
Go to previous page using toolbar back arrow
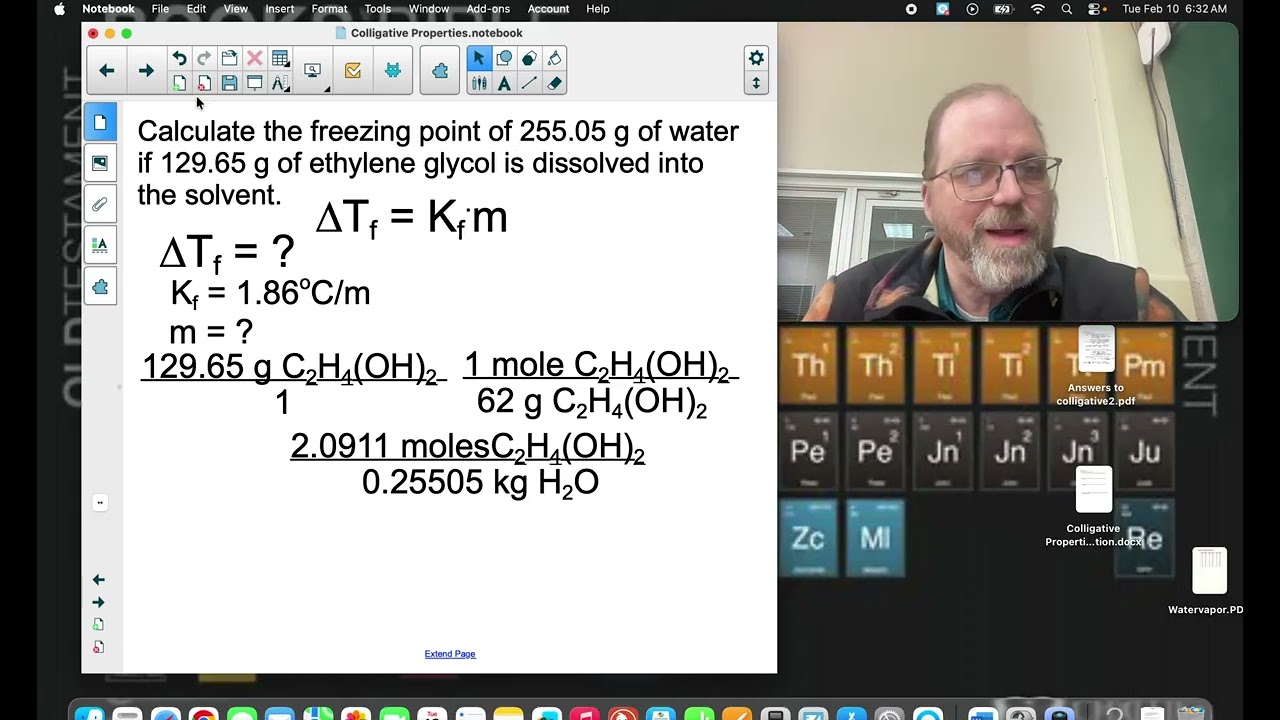point(107,71)
